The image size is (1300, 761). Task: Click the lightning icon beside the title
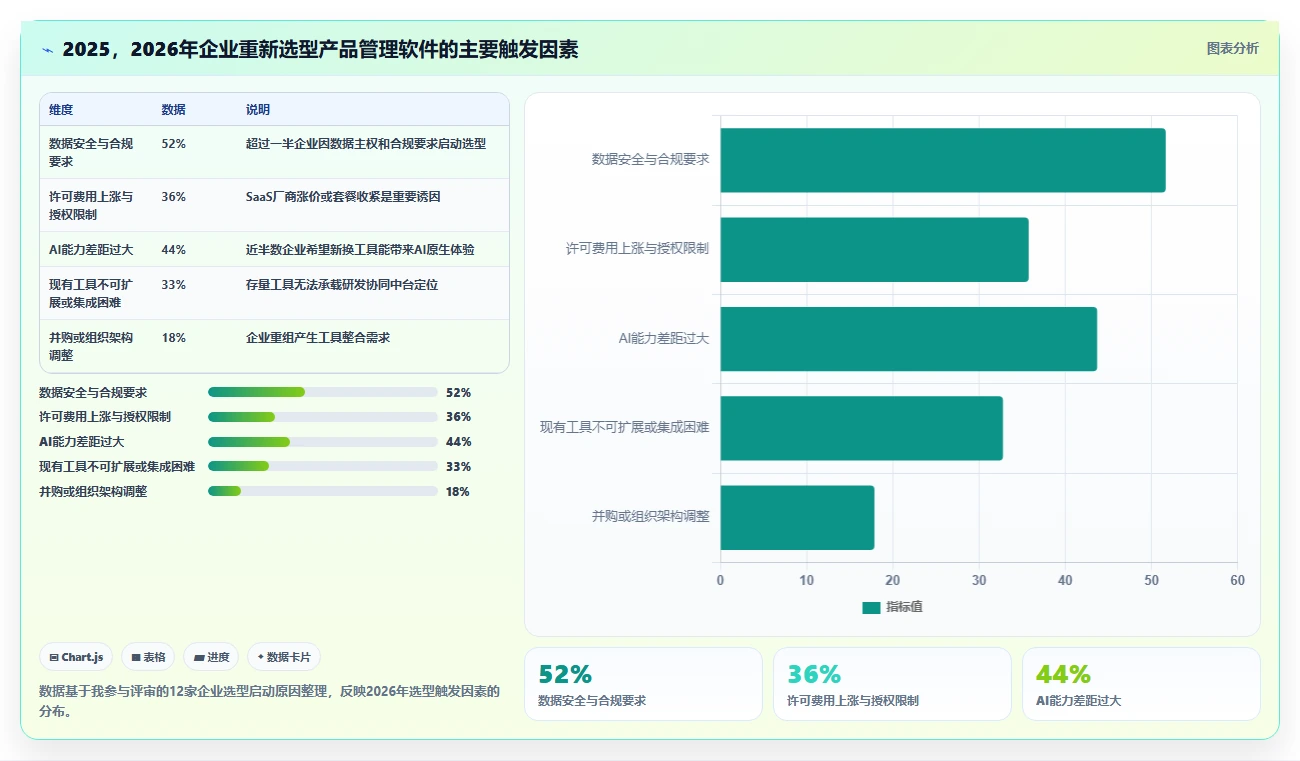click(x=47, y=50)
